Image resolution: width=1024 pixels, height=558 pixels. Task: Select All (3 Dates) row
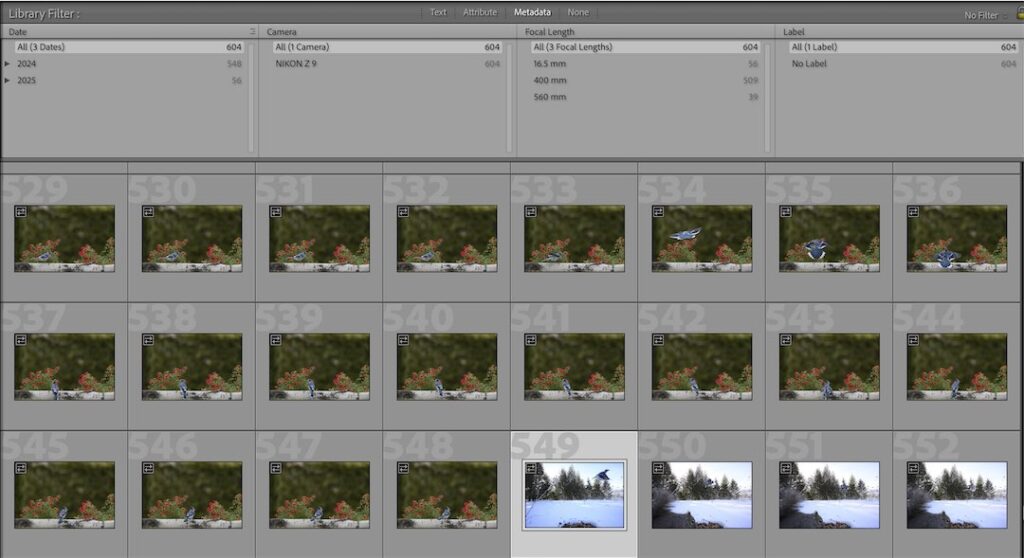129,47
